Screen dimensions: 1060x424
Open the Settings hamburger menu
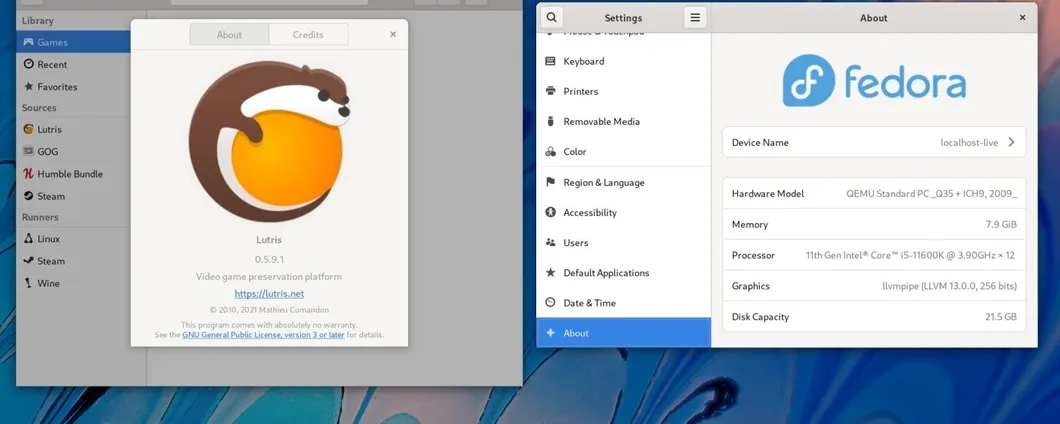click(x=695, y=18)
